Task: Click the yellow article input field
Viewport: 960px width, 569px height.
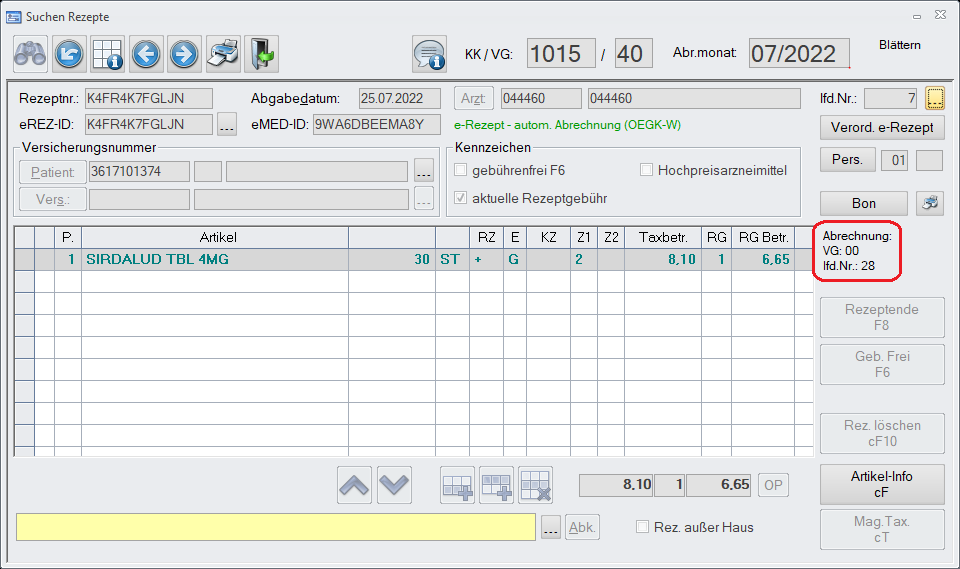Action: pos(276,528)
